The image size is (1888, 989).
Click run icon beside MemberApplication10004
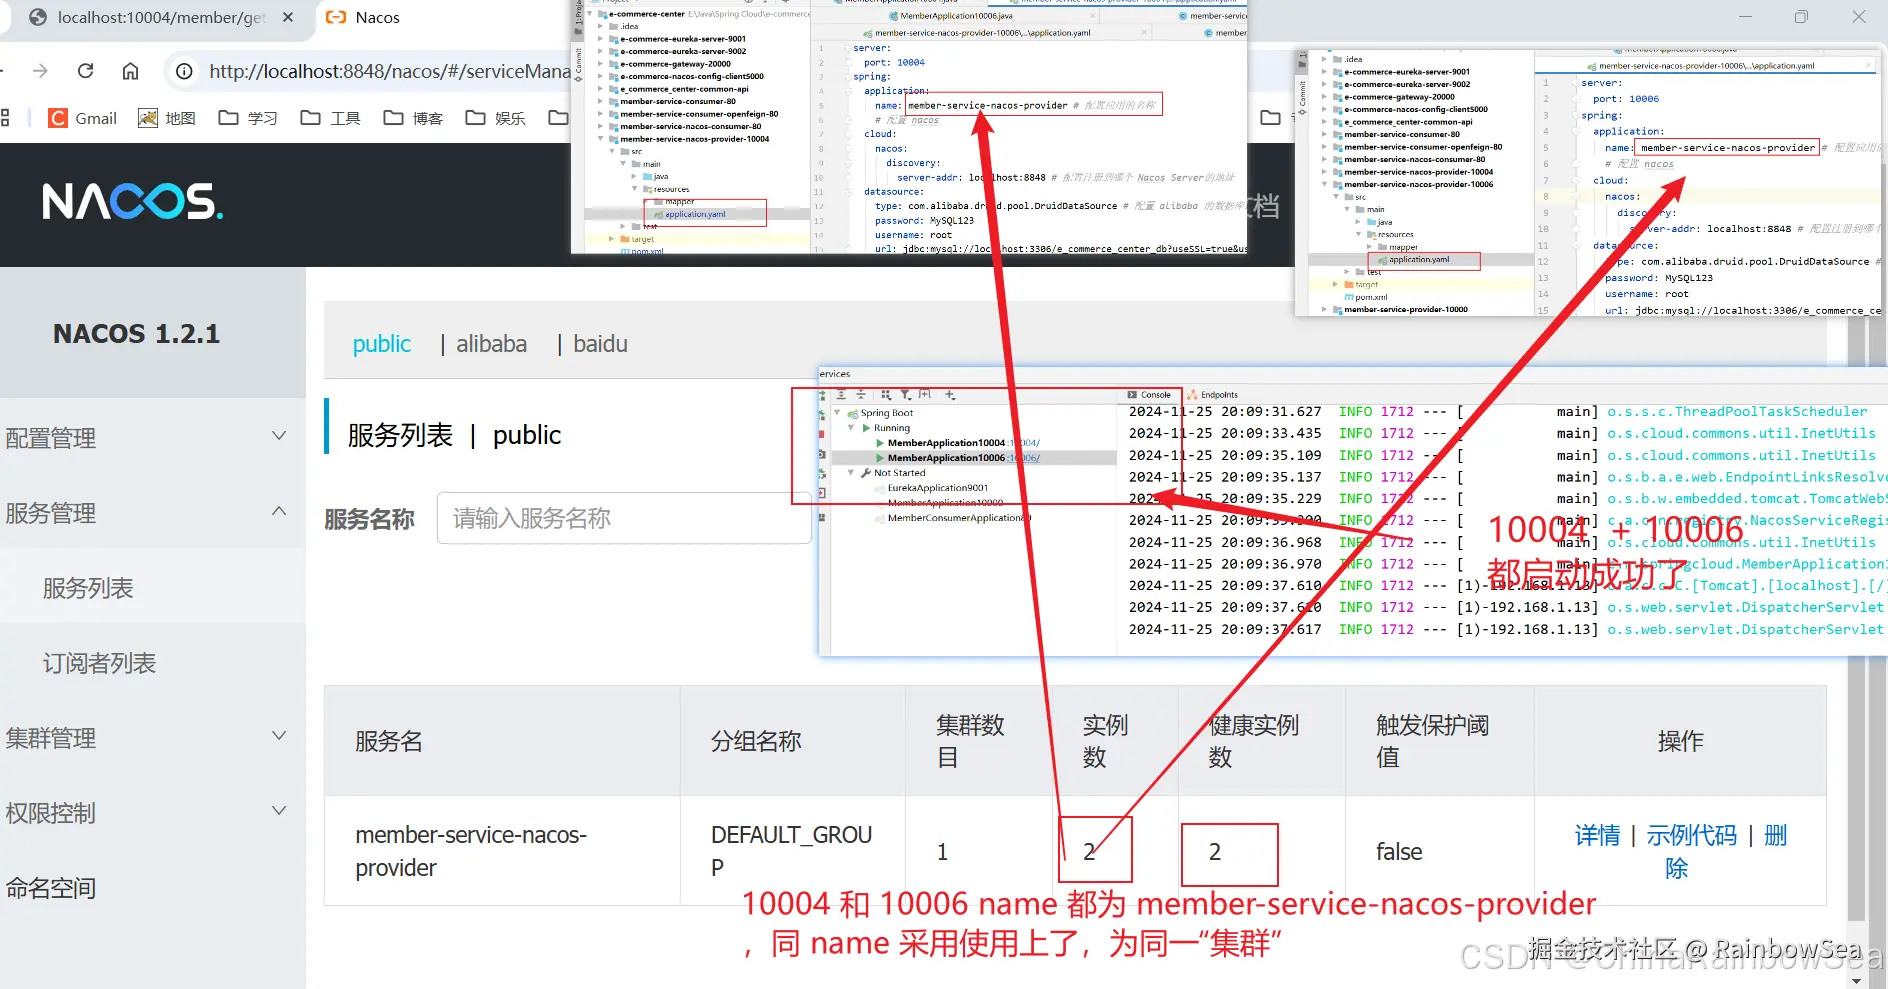[x=880, y=443]
